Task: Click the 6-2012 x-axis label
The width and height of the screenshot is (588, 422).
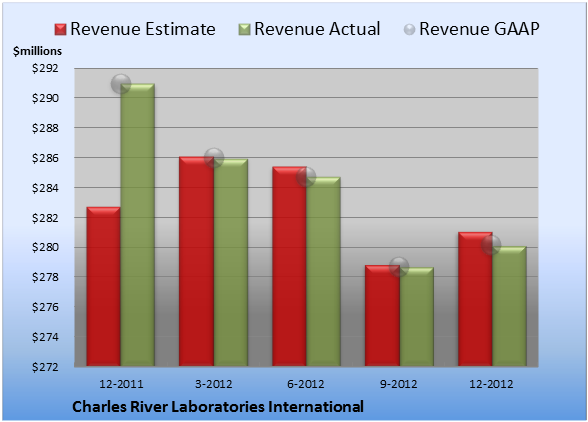Action: [306, 384]
